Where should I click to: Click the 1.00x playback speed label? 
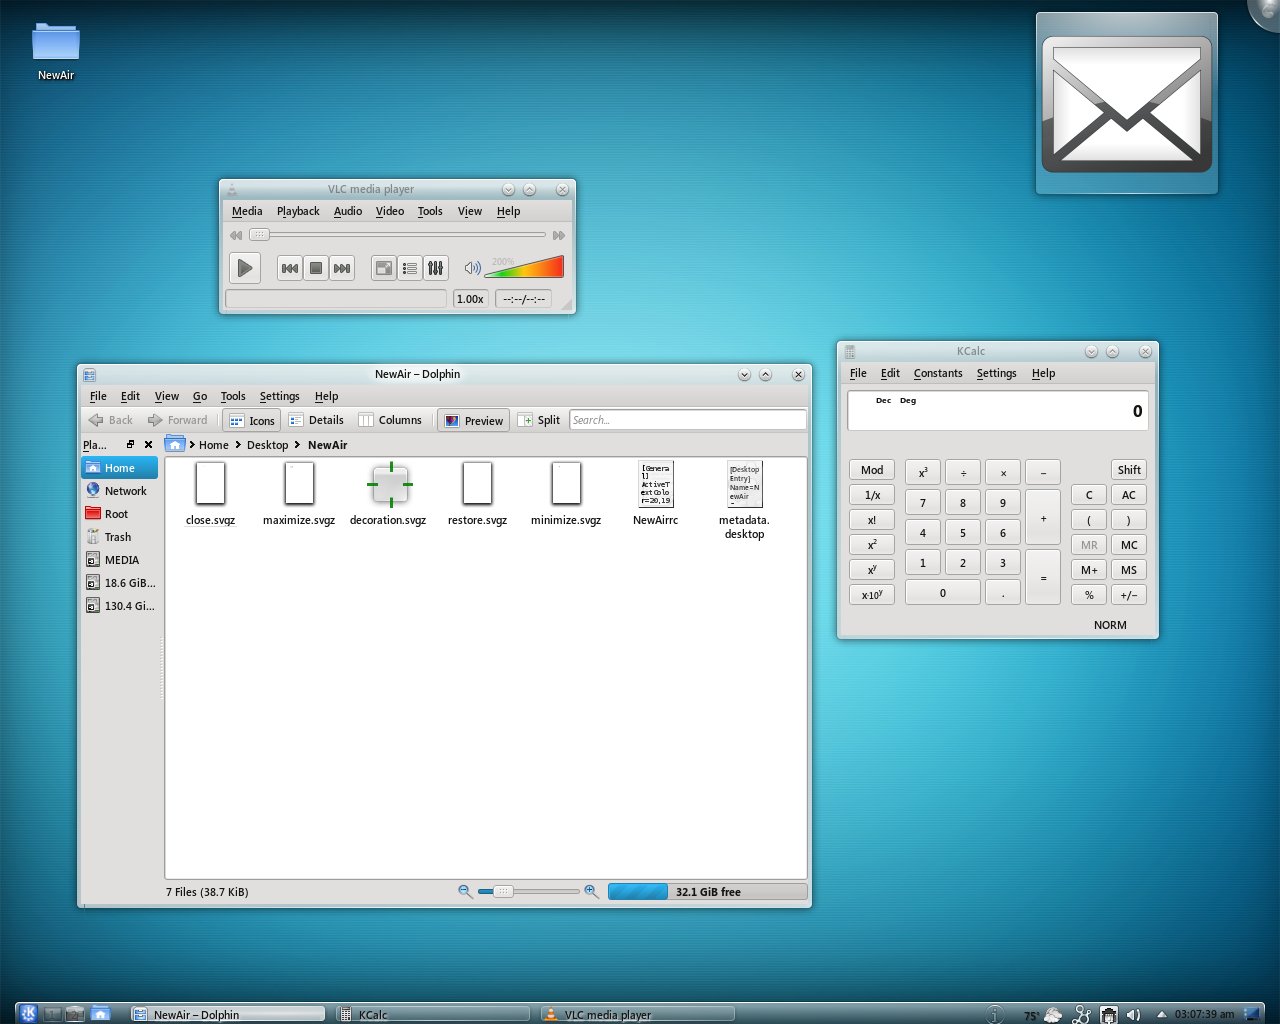(470, 299)
